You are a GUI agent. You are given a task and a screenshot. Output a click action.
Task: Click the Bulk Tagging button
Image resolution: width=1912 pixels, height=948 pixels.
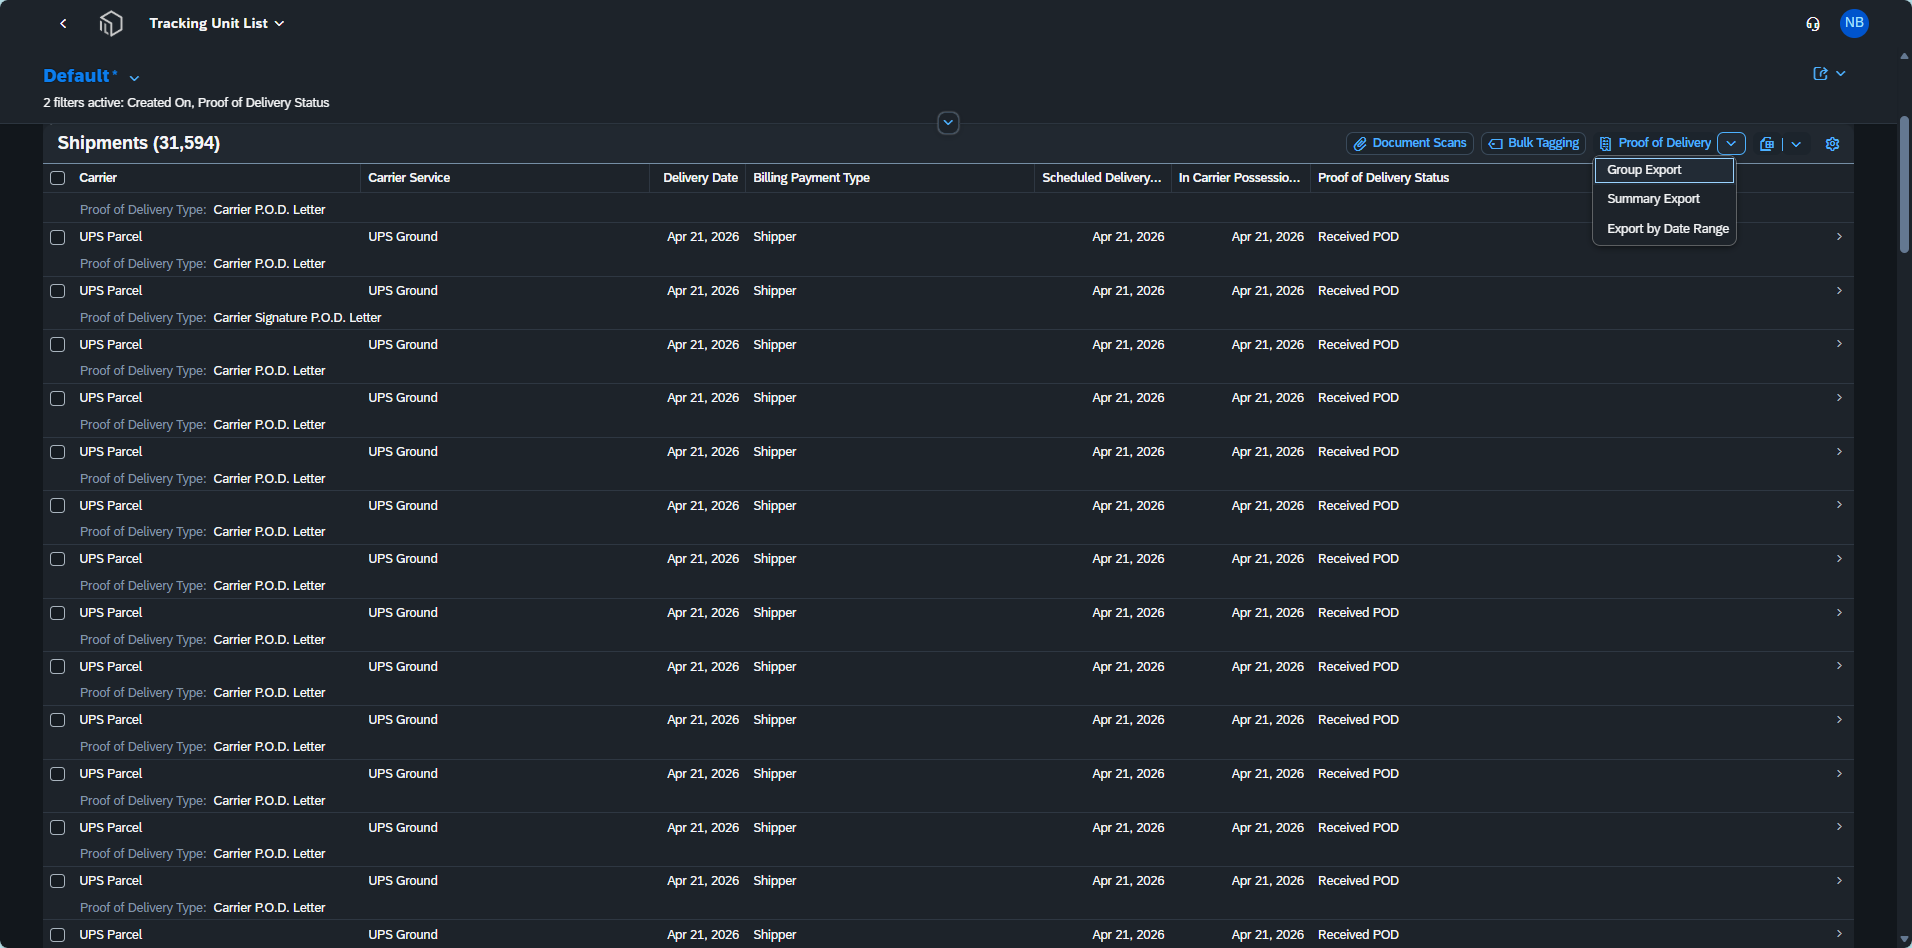click(x=1533, y=144)
